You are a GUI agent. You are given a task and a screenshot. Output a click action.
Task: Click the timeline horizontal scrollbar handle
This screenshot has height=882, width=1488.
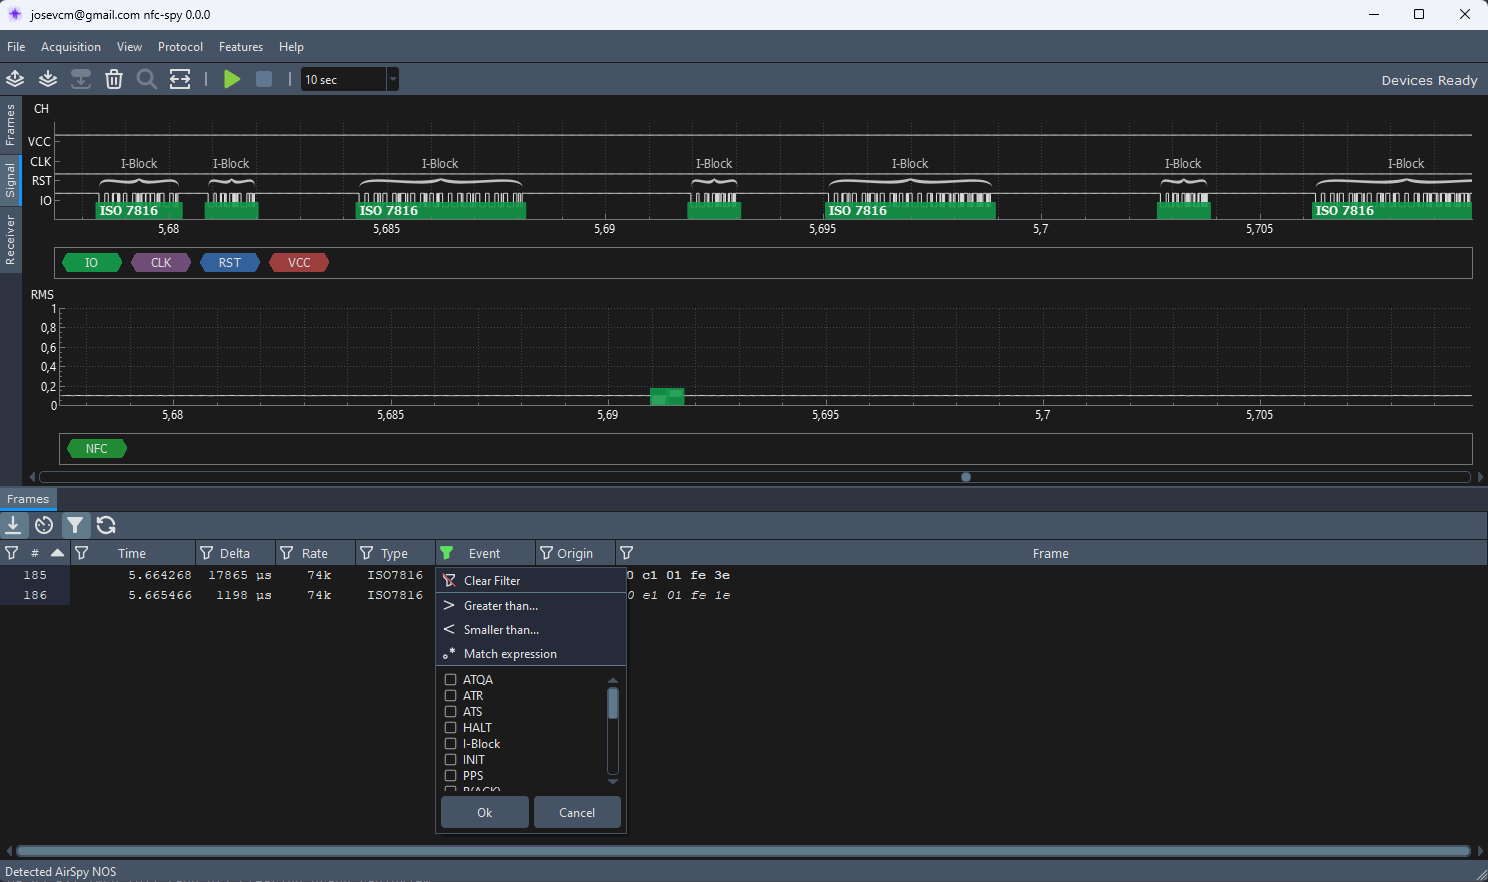(x=966, y=477)
